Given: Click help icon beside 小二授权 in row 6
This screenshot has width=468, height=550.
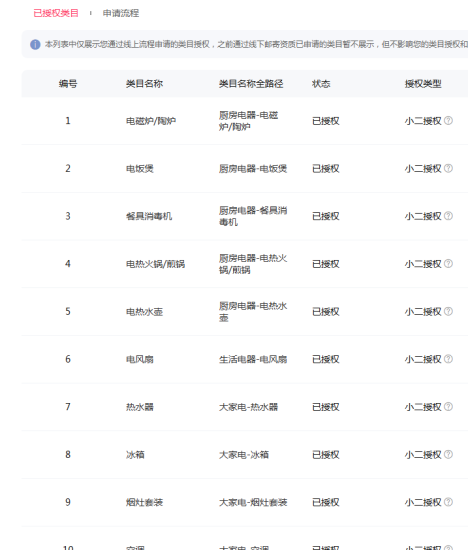Looking at the screenshot, I should pos(448,359).
